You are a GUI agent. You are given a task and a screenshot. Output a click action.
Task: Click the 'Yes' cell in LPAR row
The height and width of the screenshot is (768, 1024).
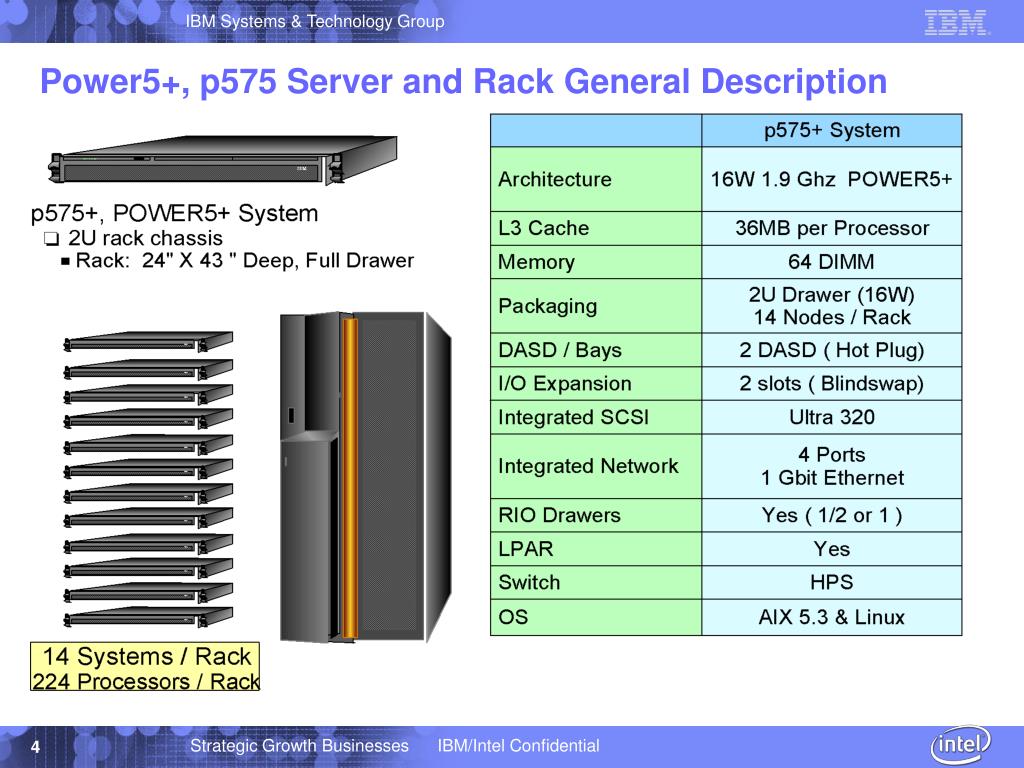tap(832, 549)
